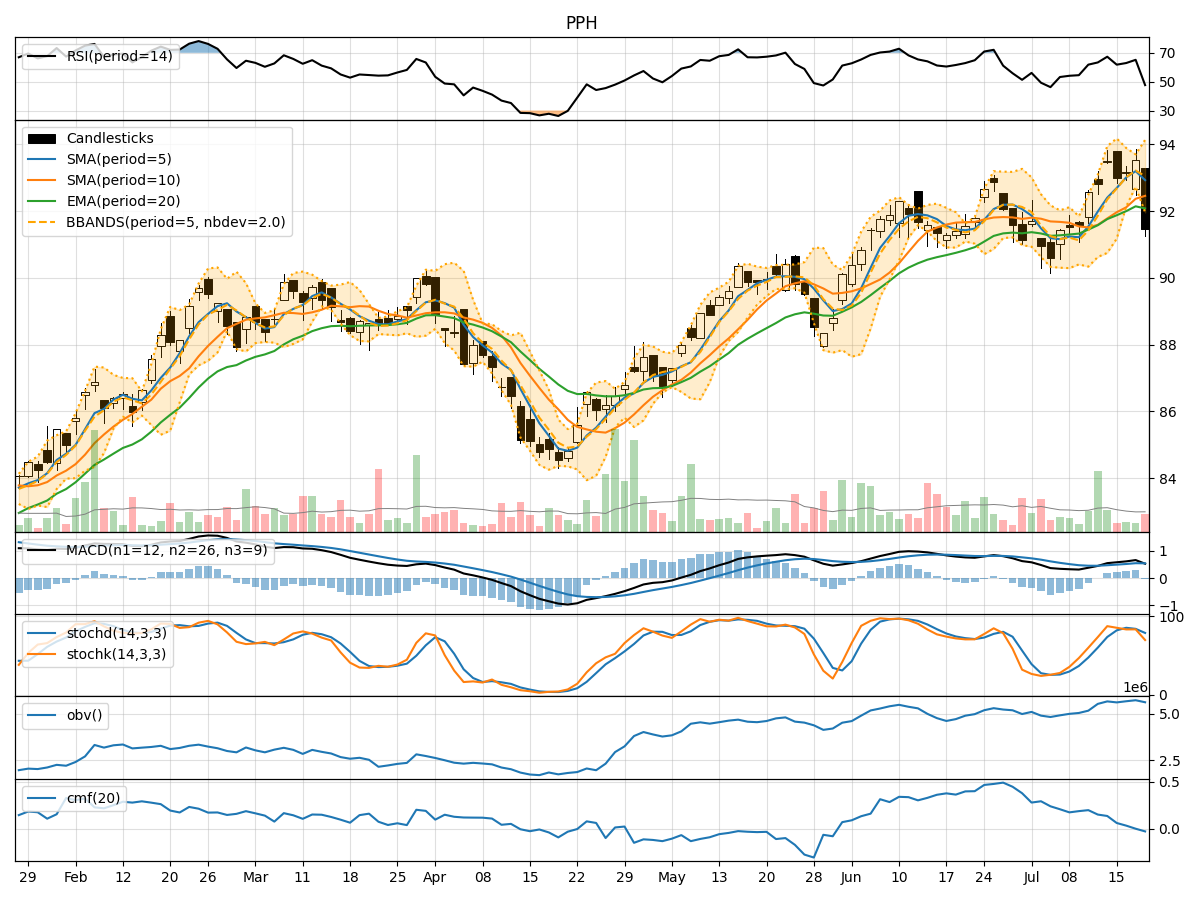The height and width of the screenshot is (900, 1200).
Task: Select the RSI(period=14) line sample in legend
Action: point(40,57)
